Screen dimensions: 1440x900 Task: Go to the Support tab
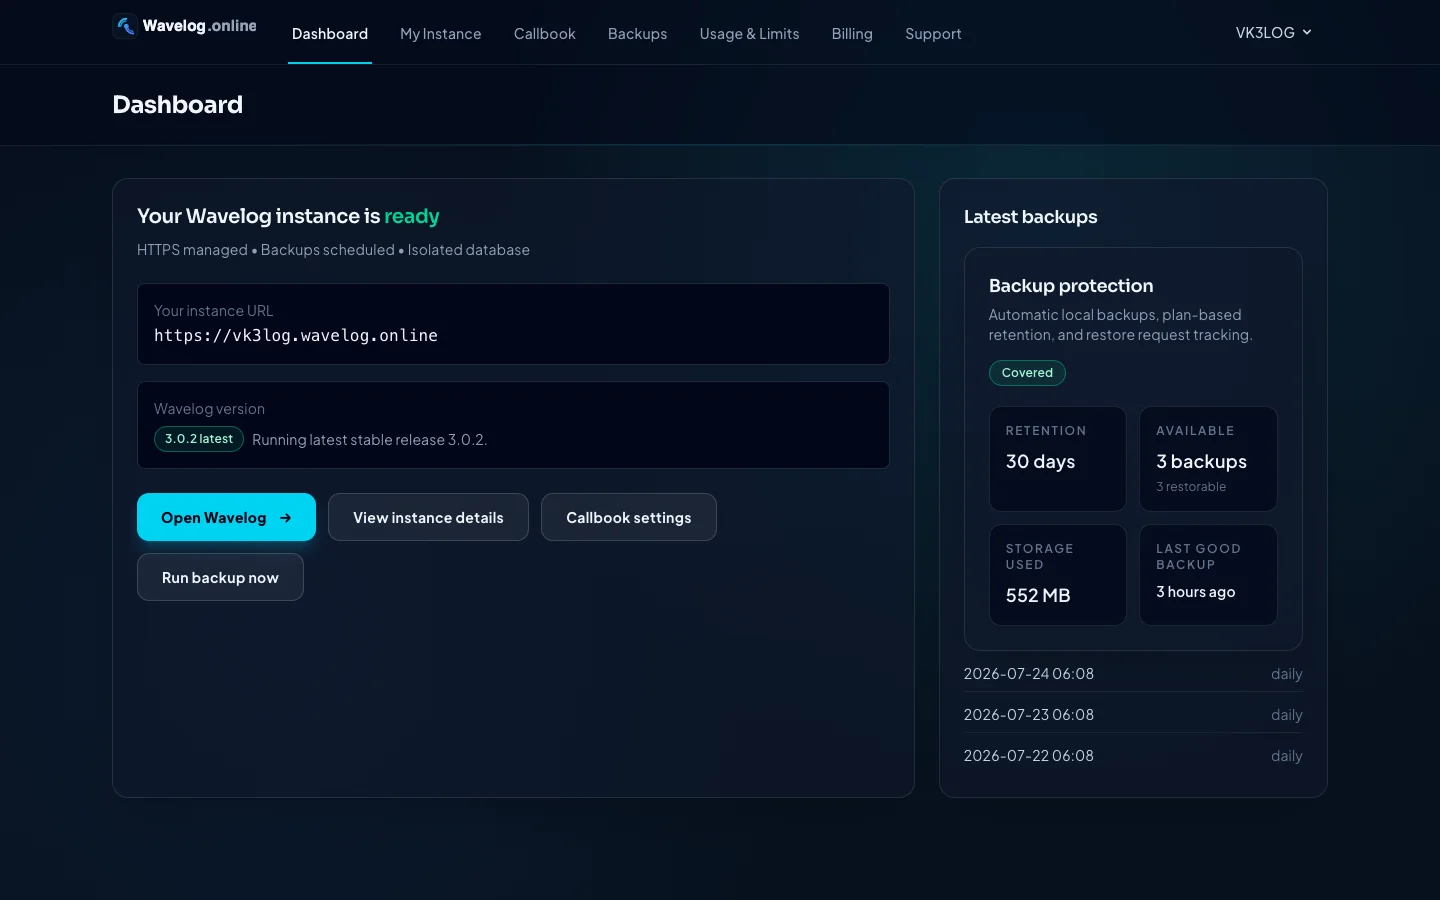pos(933,34)
